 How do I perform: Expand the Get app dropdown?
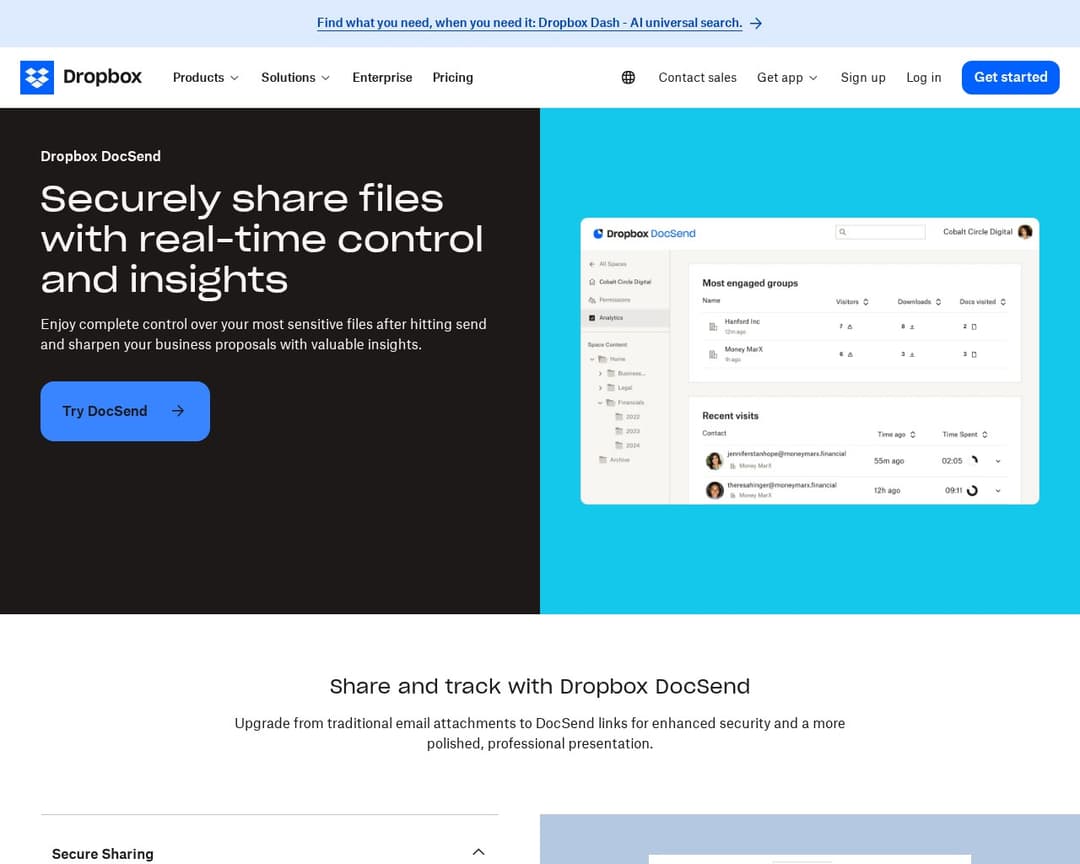click(787, 77)
